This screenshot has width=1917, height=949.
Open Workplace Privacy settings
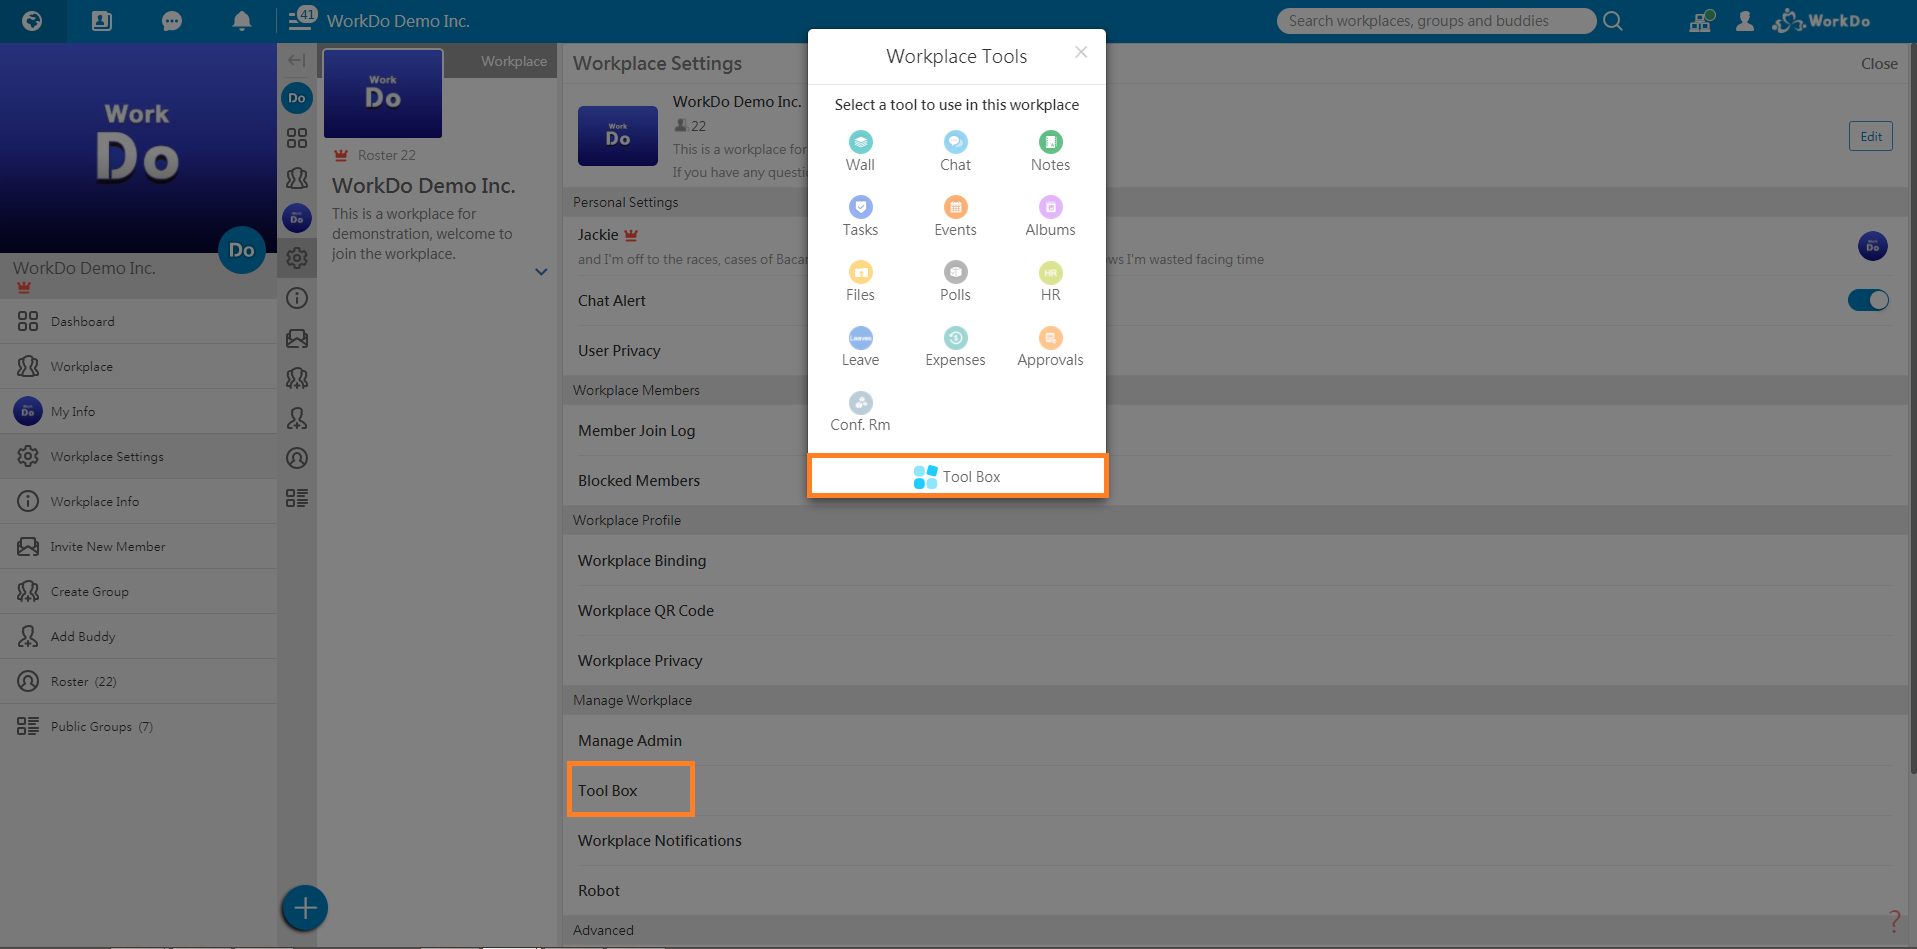(x=1236, y=660)
